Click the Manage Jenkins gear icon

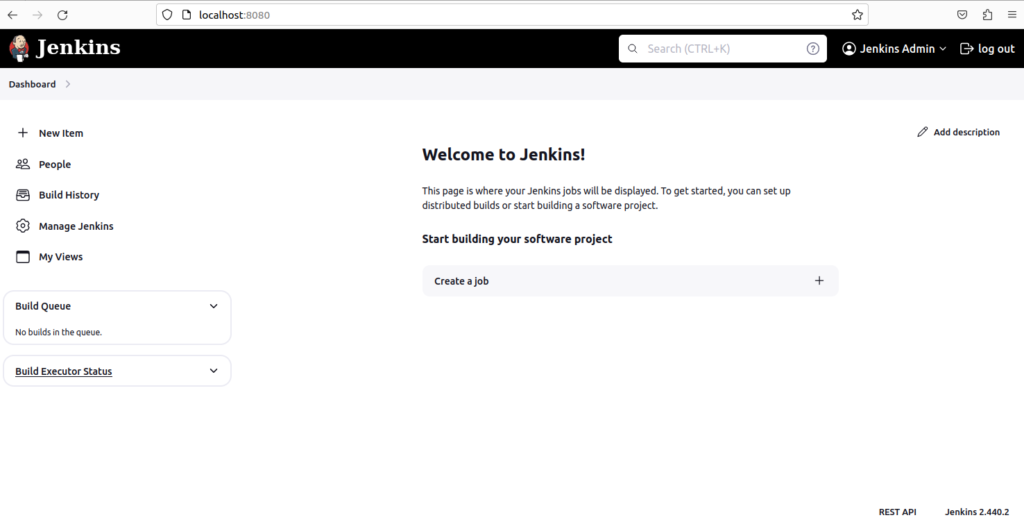pyautogui.click(x=23, y=226)
